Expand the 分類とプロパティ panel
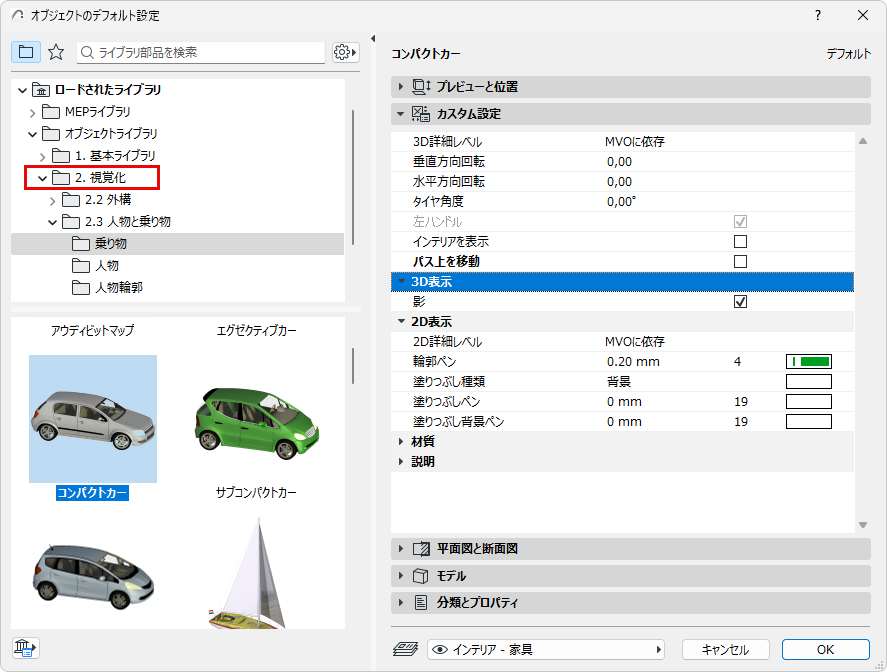The image size is (887, 672). (401, 602)
